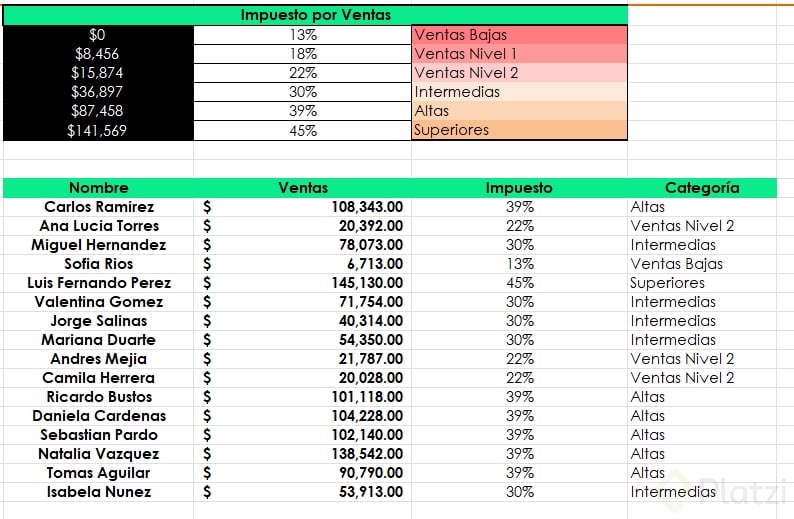This screenshot has height=519, width=794.
Task: Select the Natalia Vazquez name cell
Action: 99,454
